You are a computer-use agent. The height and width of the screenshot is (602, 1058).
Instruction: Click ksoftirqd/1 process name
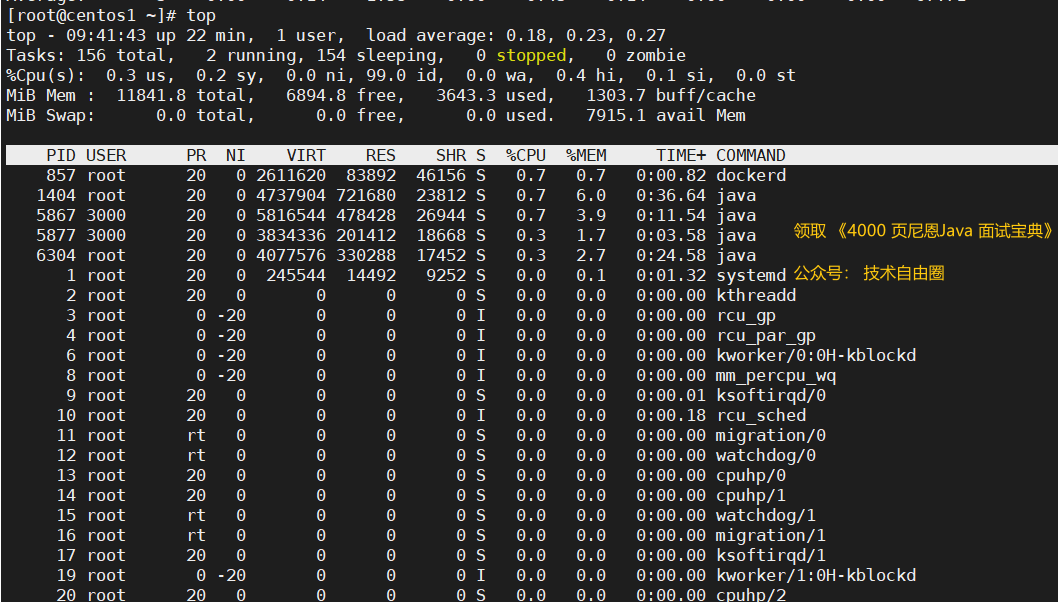pyautogui.click(x=771, y=556)
